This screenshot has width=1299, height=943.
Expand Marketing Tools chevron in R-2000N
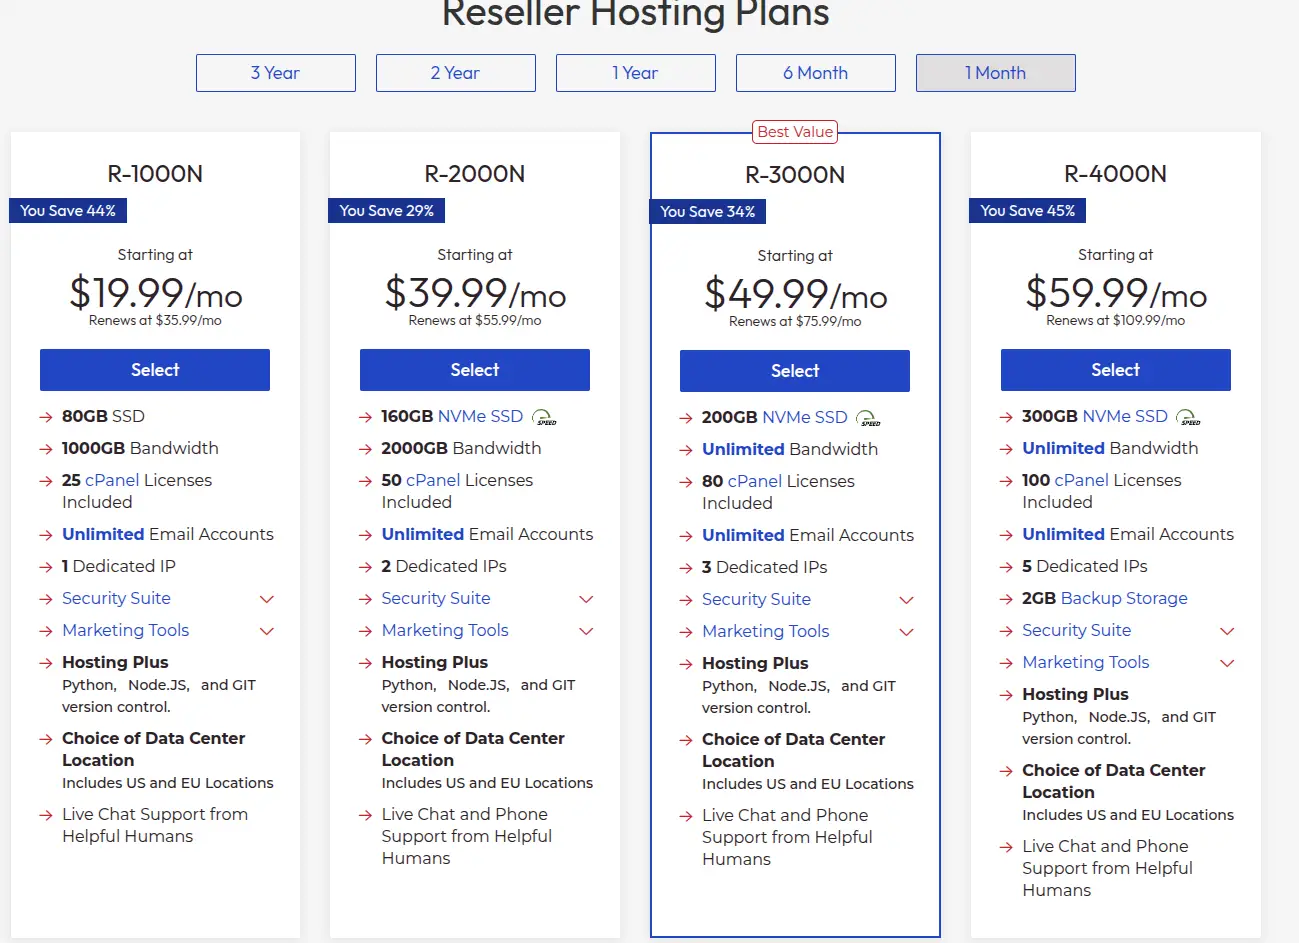coord(587,631)
